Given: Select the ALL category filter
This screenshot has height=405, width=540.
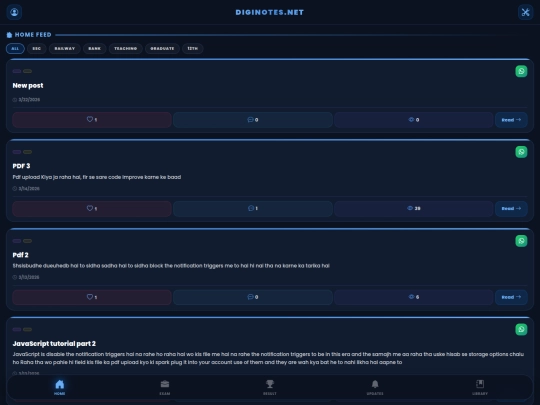Looking at the screenshot, I should [x=15, y=49].
